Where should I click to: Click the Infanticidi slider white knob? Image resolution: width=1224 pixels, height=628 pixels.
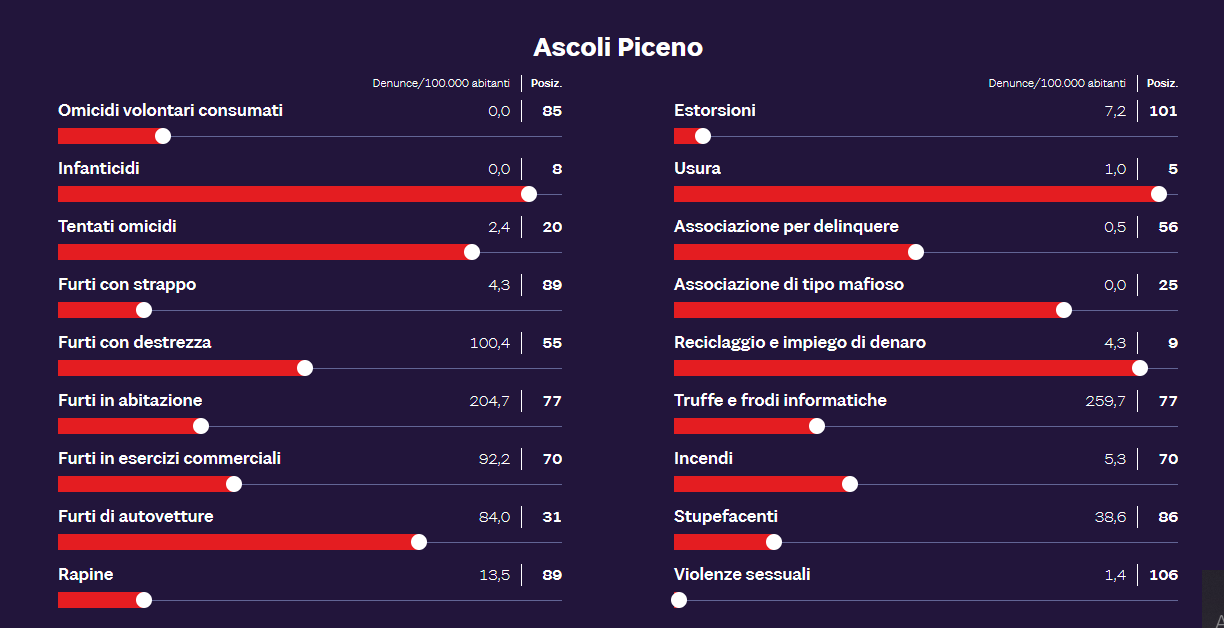pyautogui.click(x=529, y=194)
